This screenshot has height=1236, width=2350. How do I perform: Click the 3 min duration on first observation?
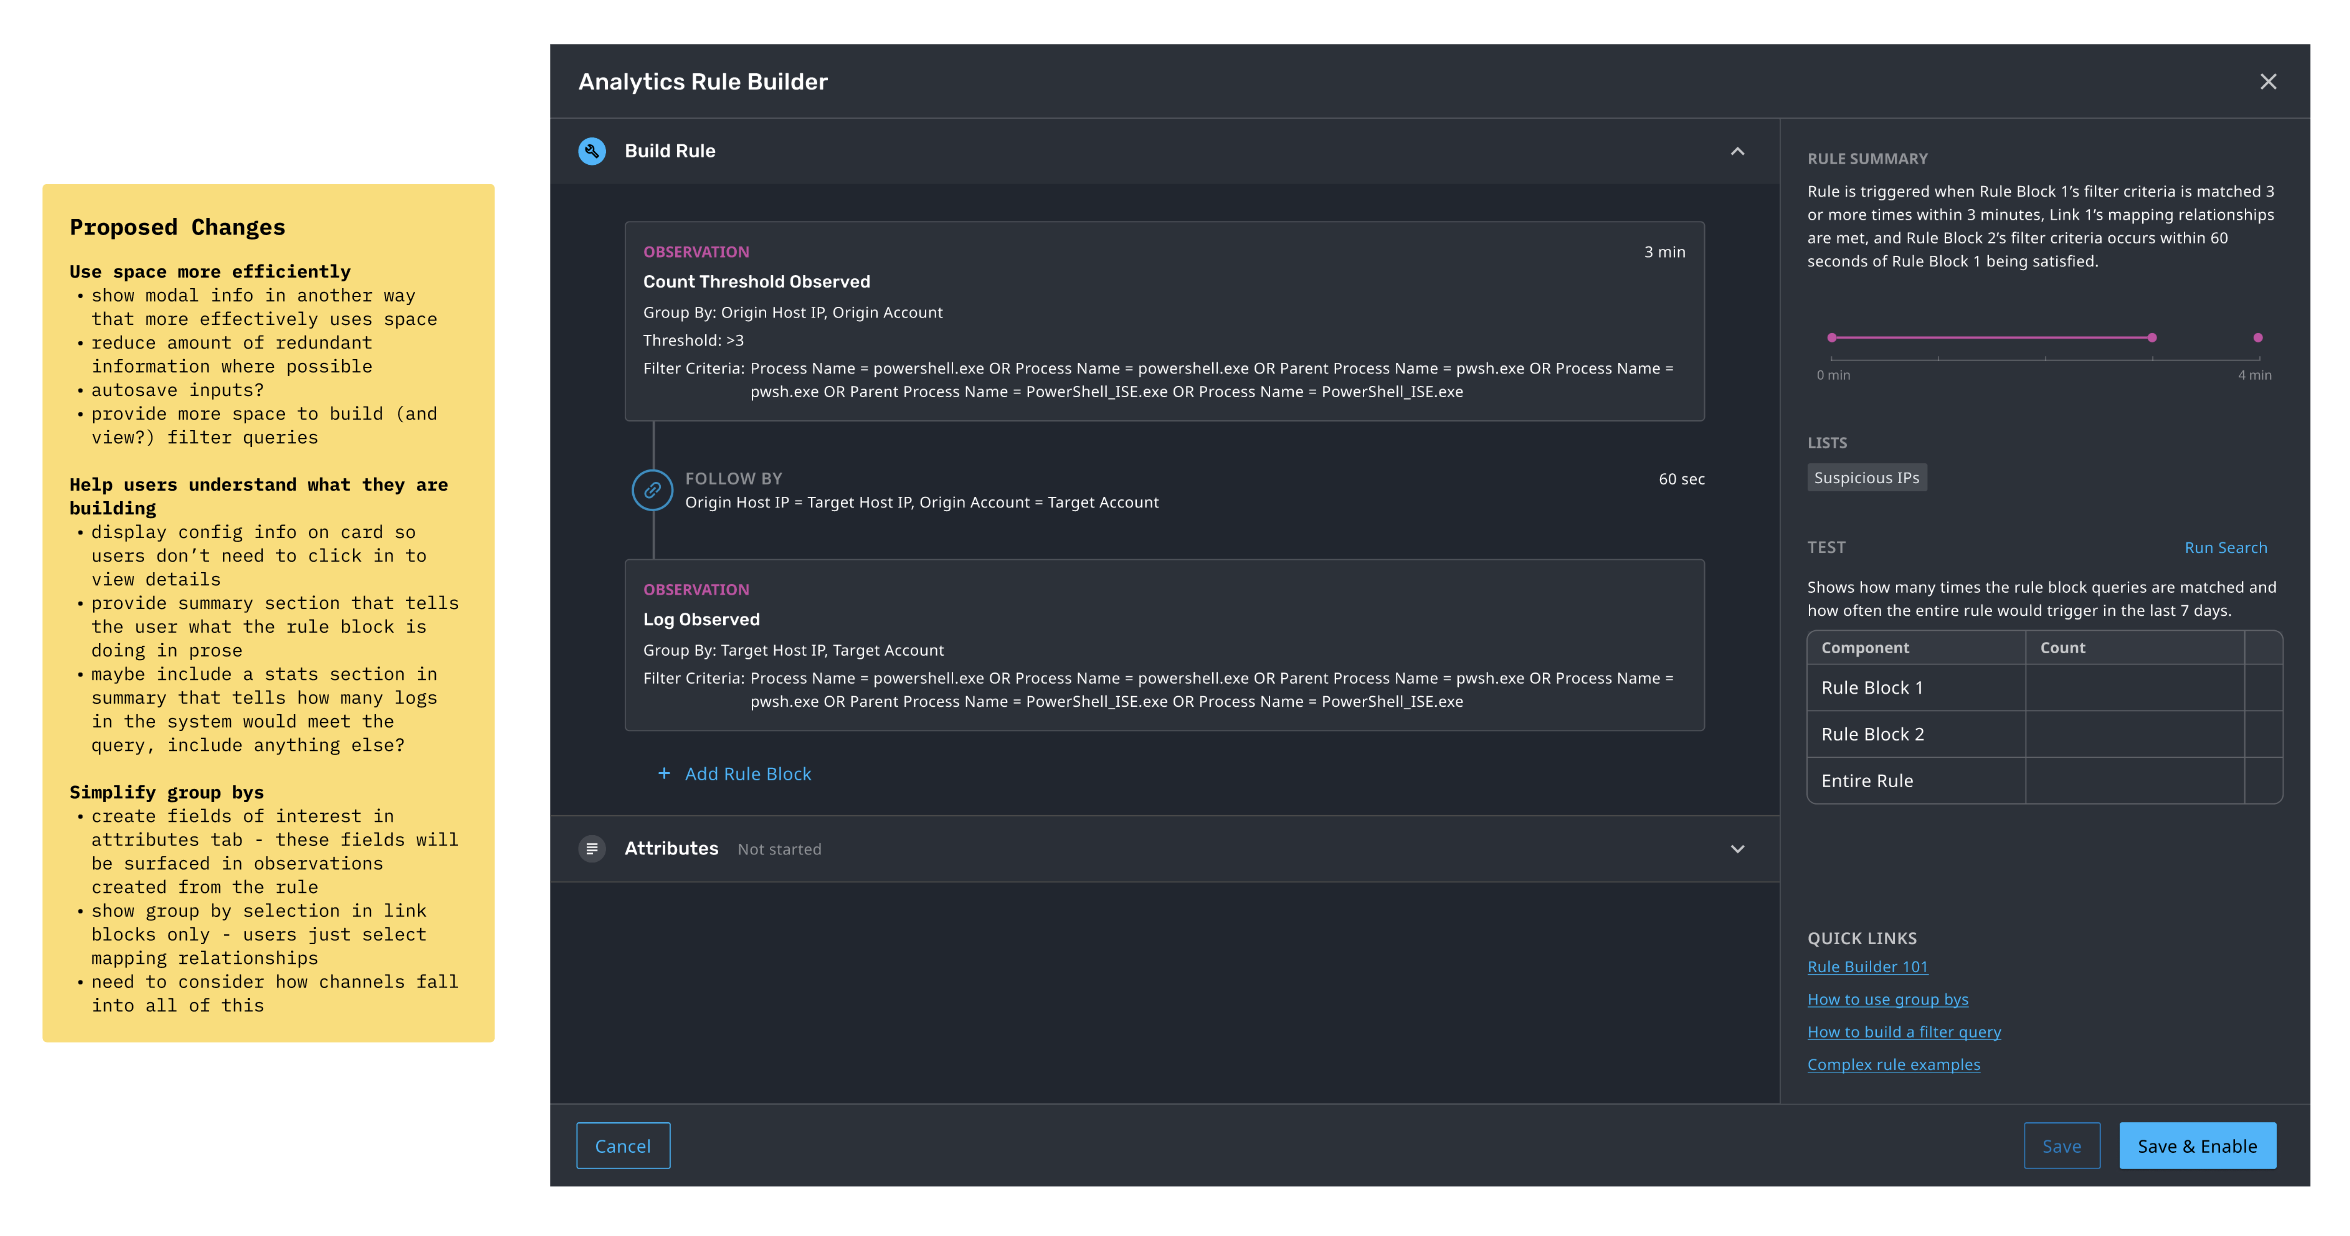point(1665,252)
